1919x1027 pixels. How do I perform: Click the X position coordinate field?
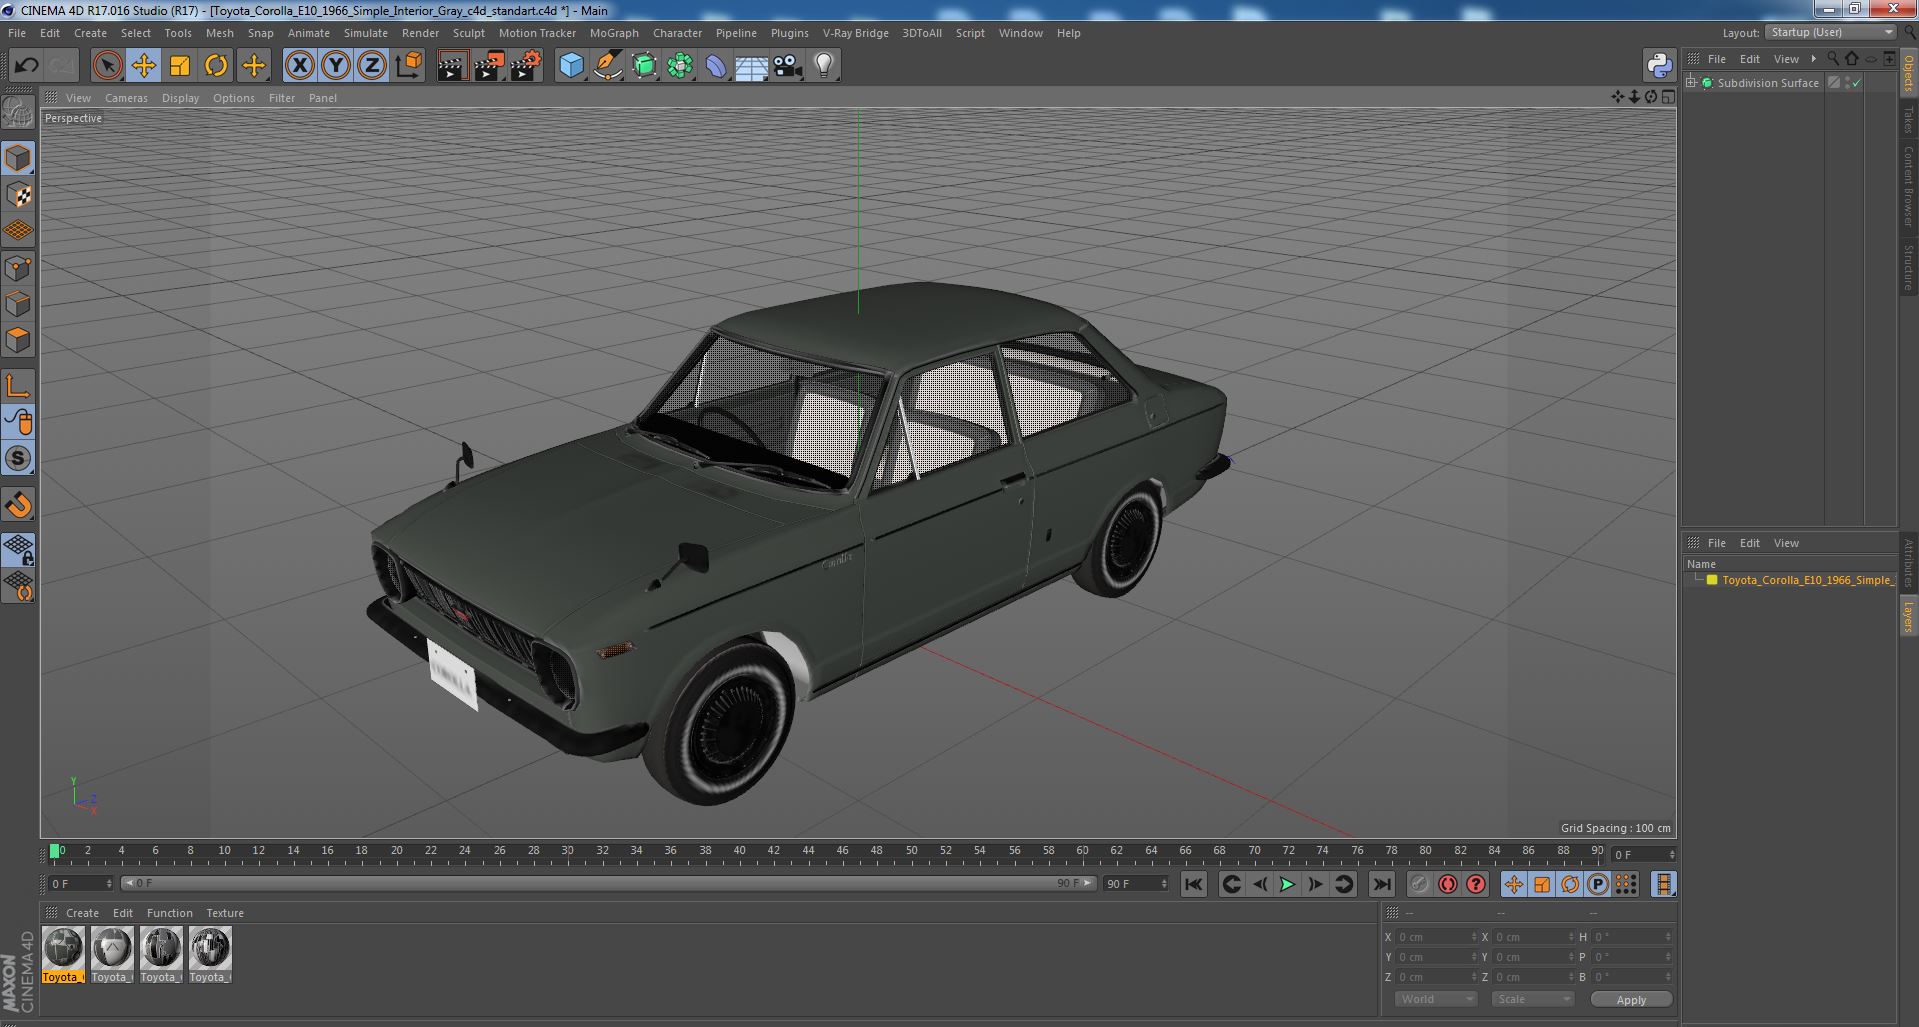(1435, 937)
